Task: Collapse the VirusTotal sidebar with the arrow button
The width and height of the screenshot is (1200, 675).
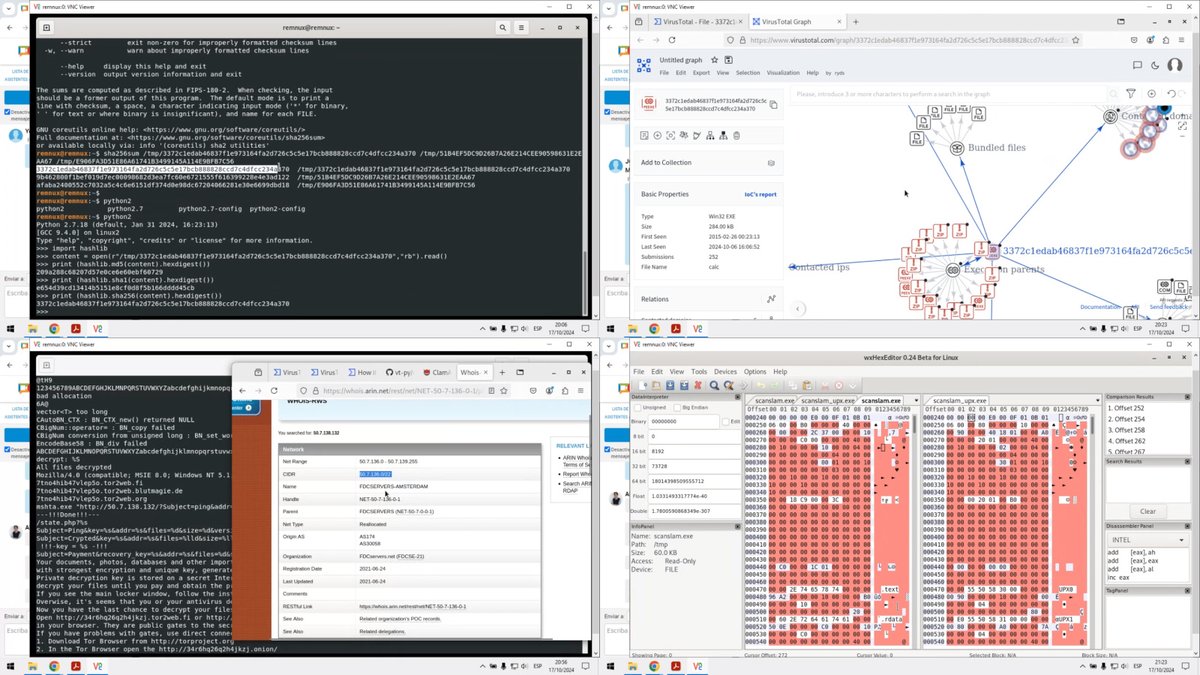Action: pos(798,309)
